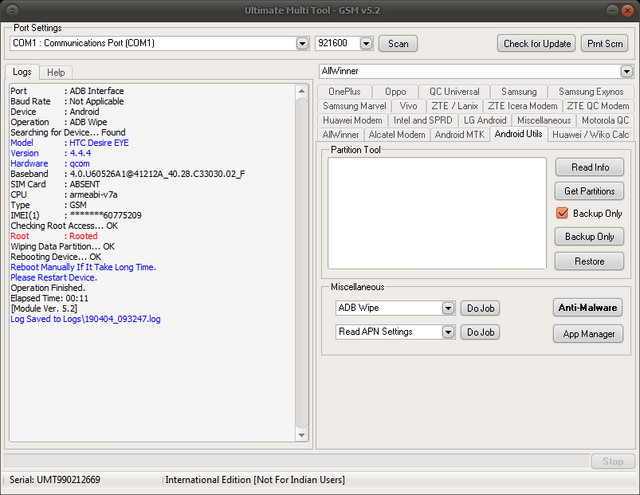This screenshot has width=640, height=495.
Task: Click the Scan button
Action: (x=398, y=44)
